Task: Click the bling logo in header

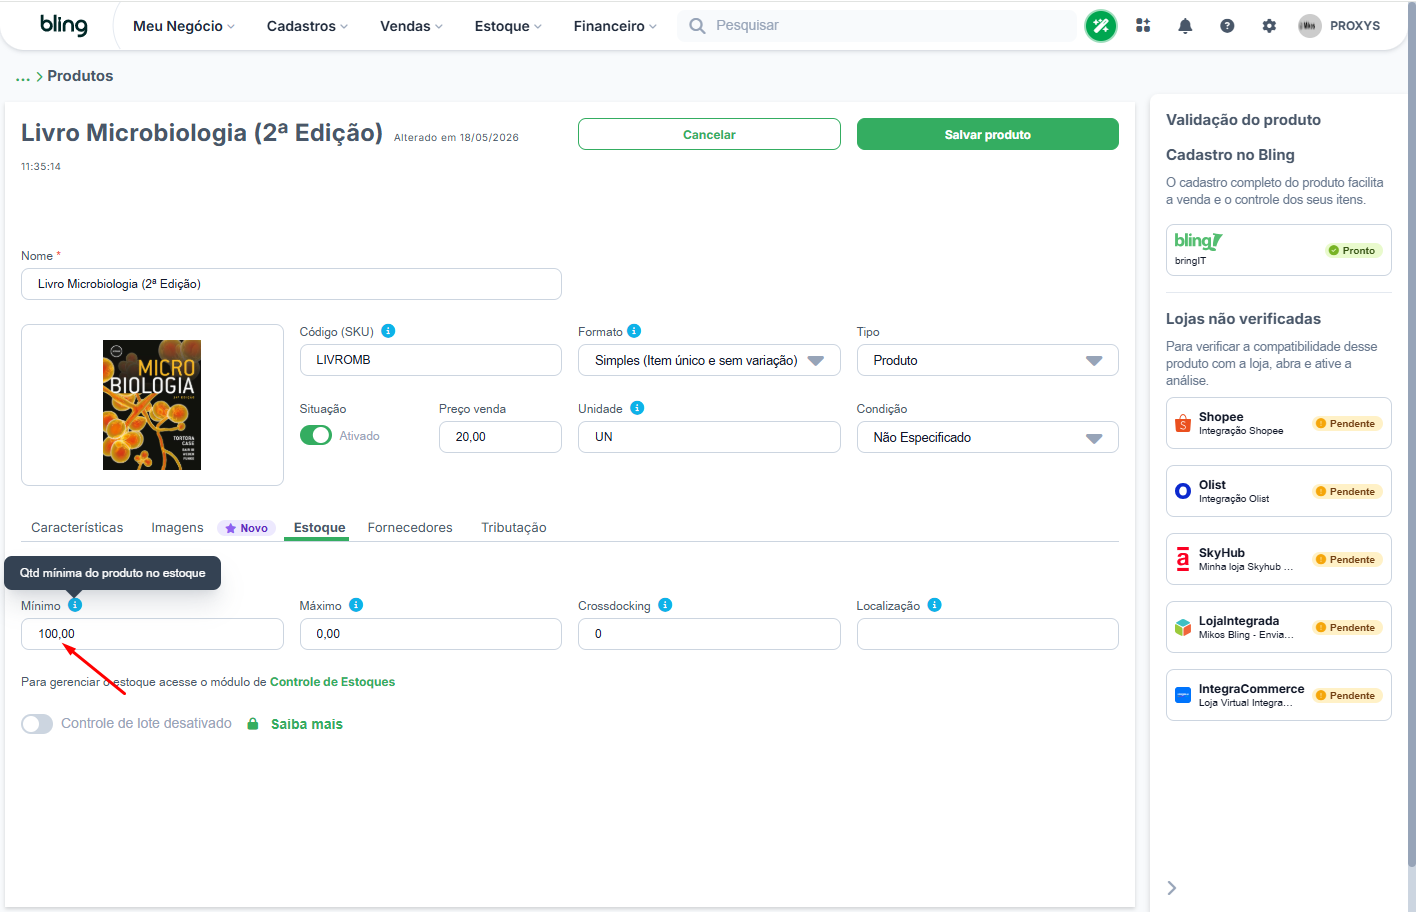Action: (64, 25)
